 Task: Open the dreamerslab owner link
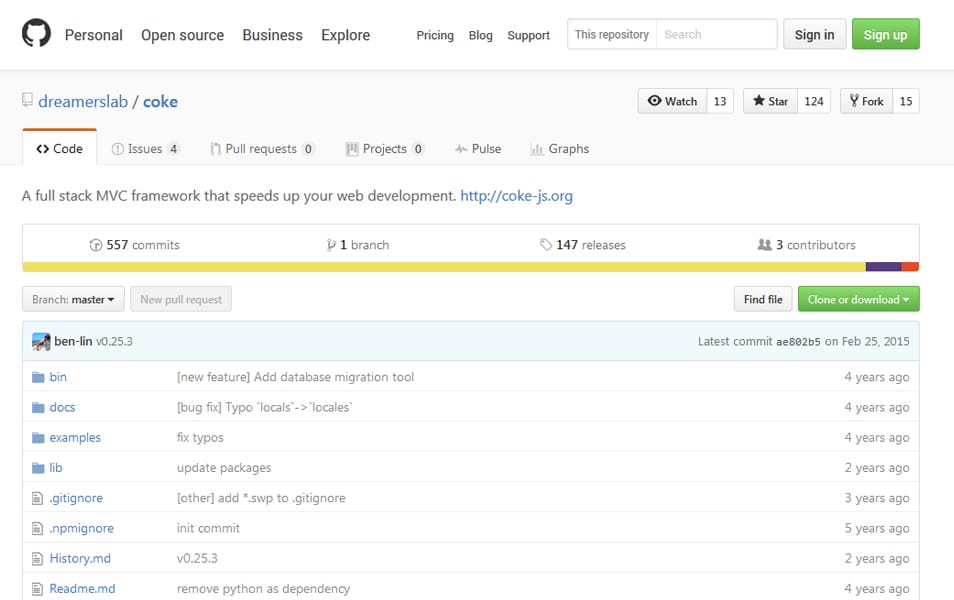coord(83,102)
